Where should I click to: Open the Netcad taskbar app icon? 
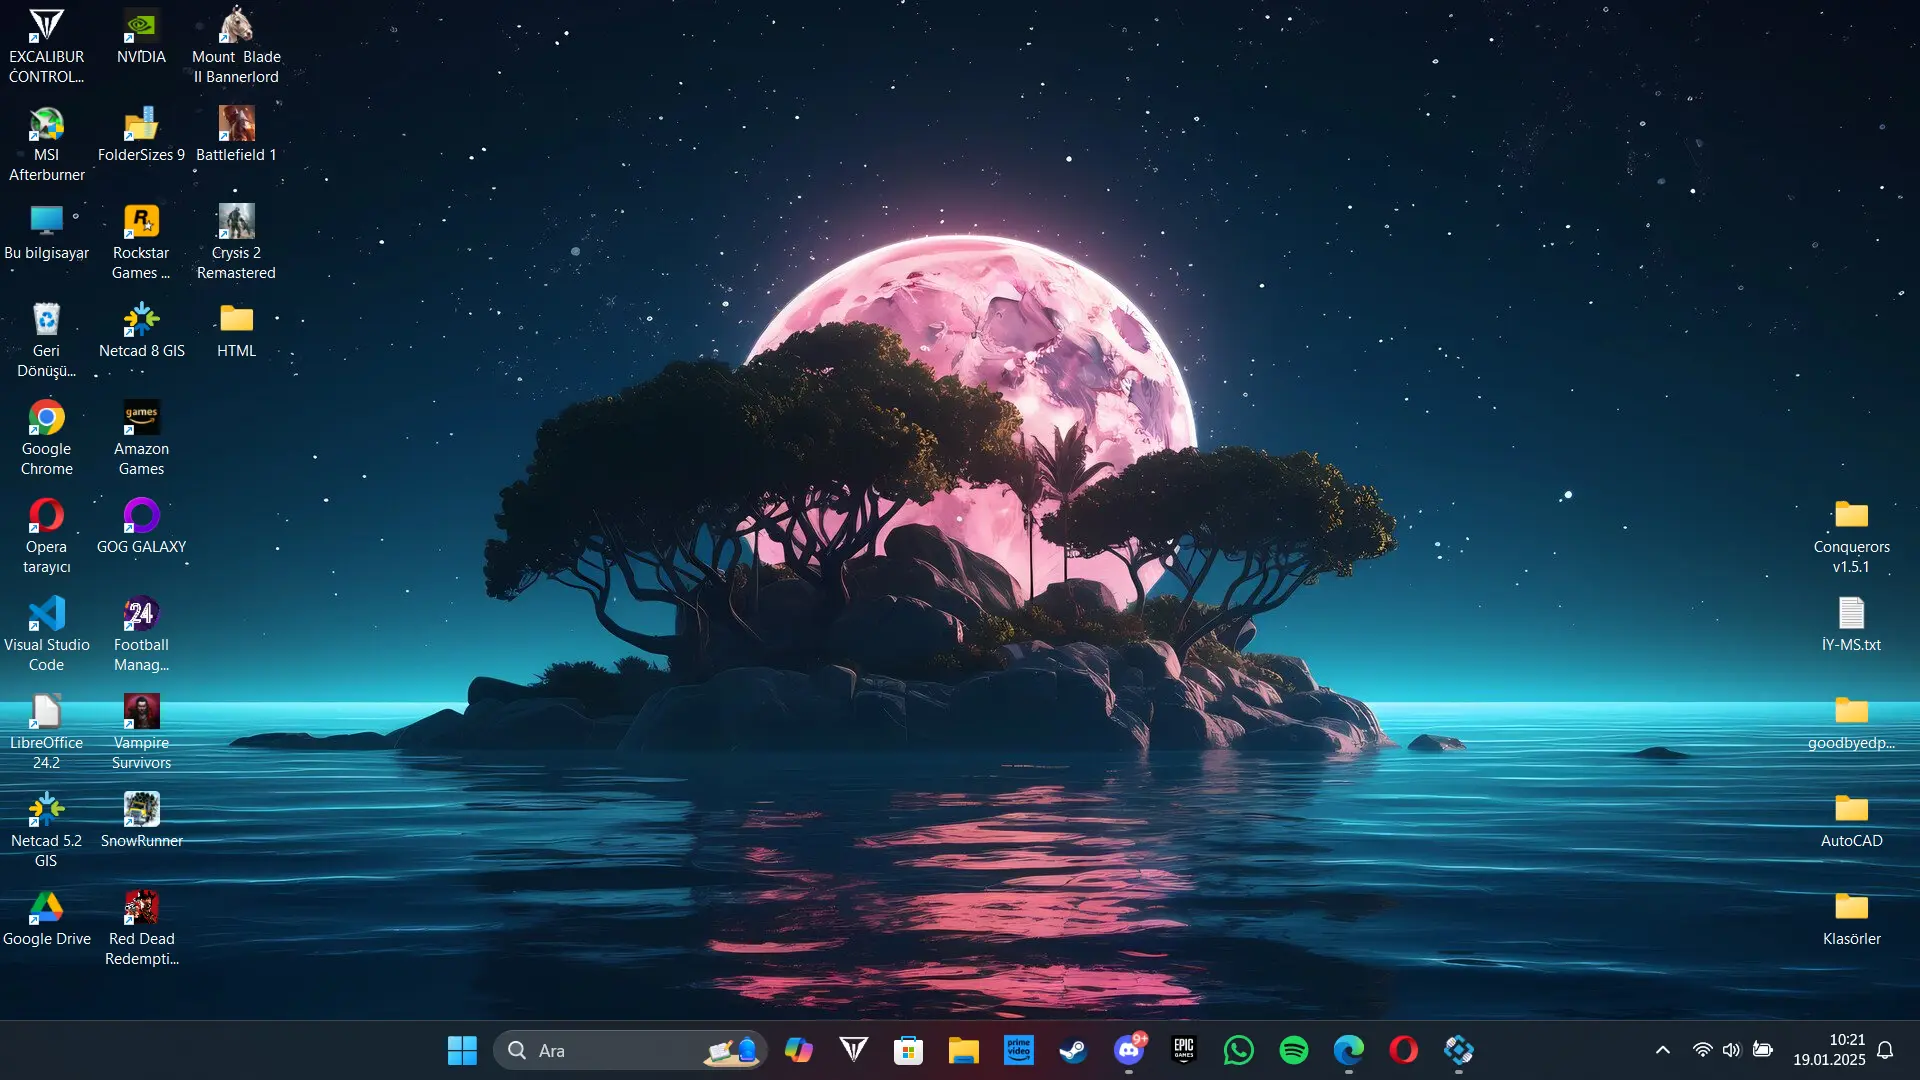point(1459,1050)
